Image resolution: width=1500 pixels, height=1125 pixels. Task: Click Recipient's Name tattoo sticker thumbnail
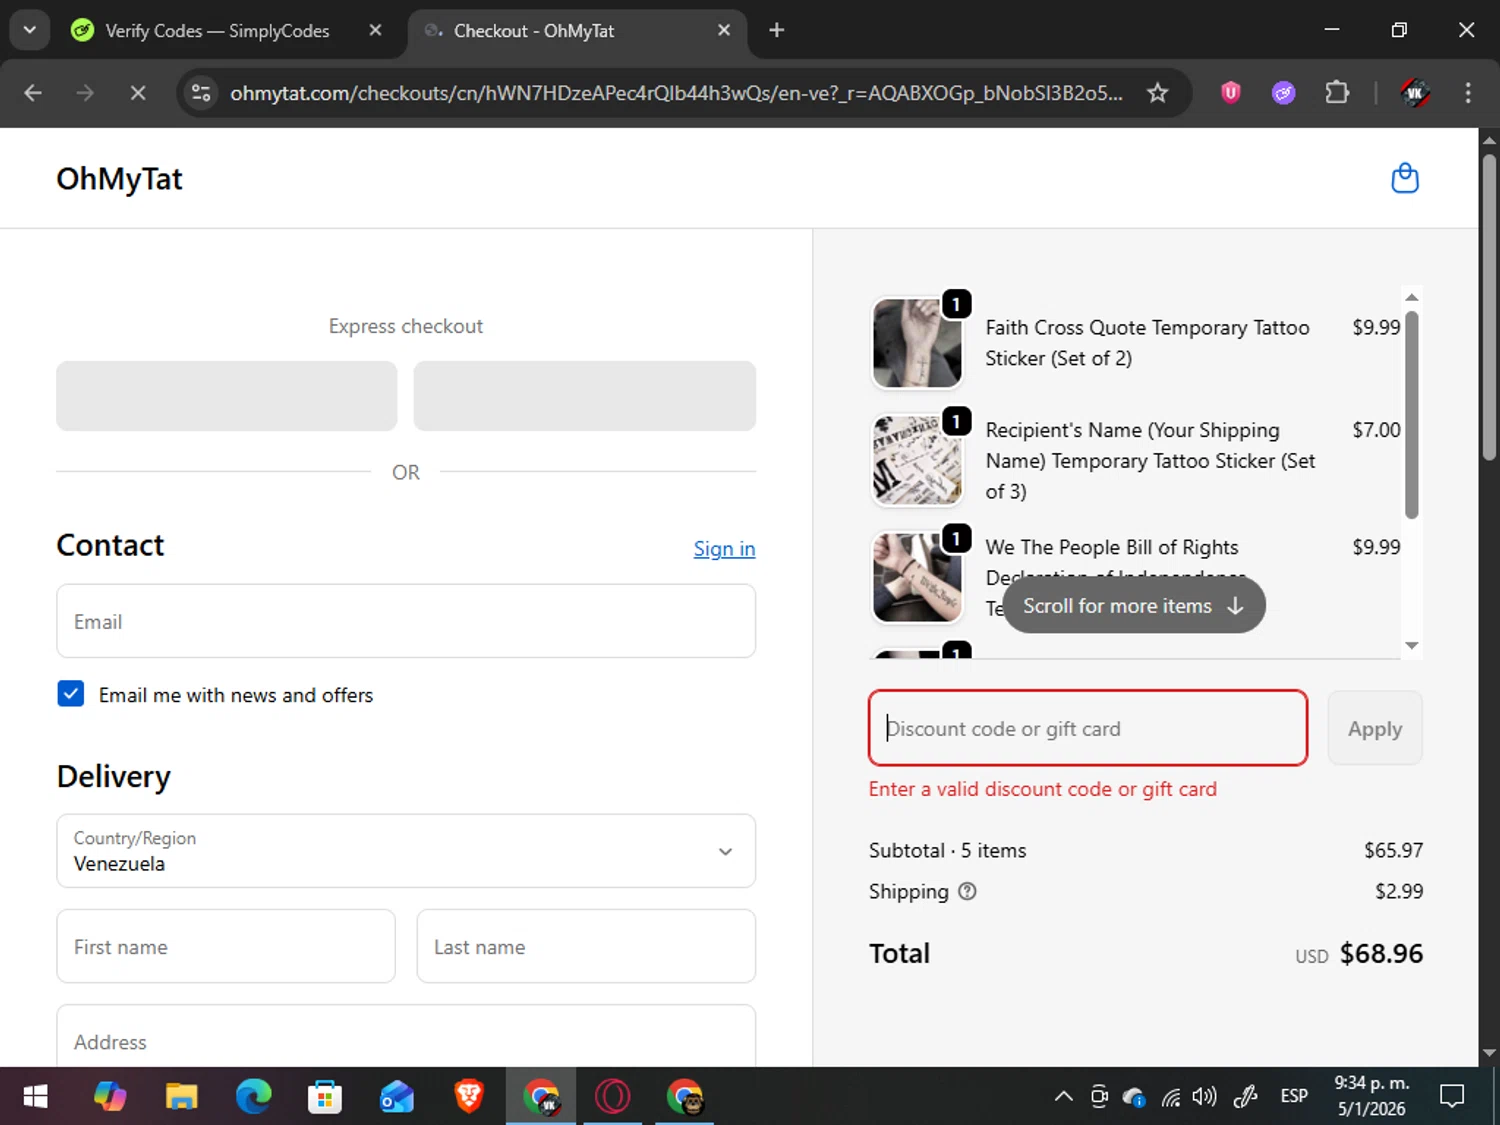pyautogui.click(x=917, y=460)
